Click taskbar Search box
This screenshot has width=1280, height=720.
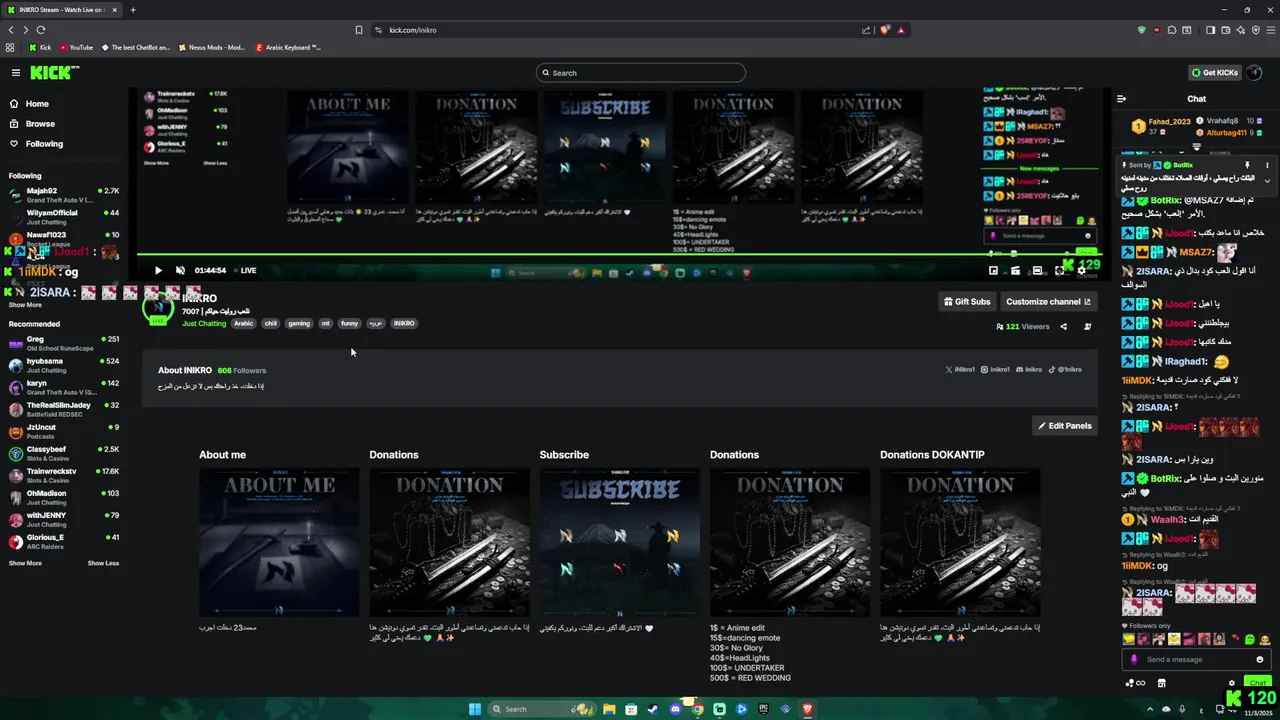coord(541,709)
